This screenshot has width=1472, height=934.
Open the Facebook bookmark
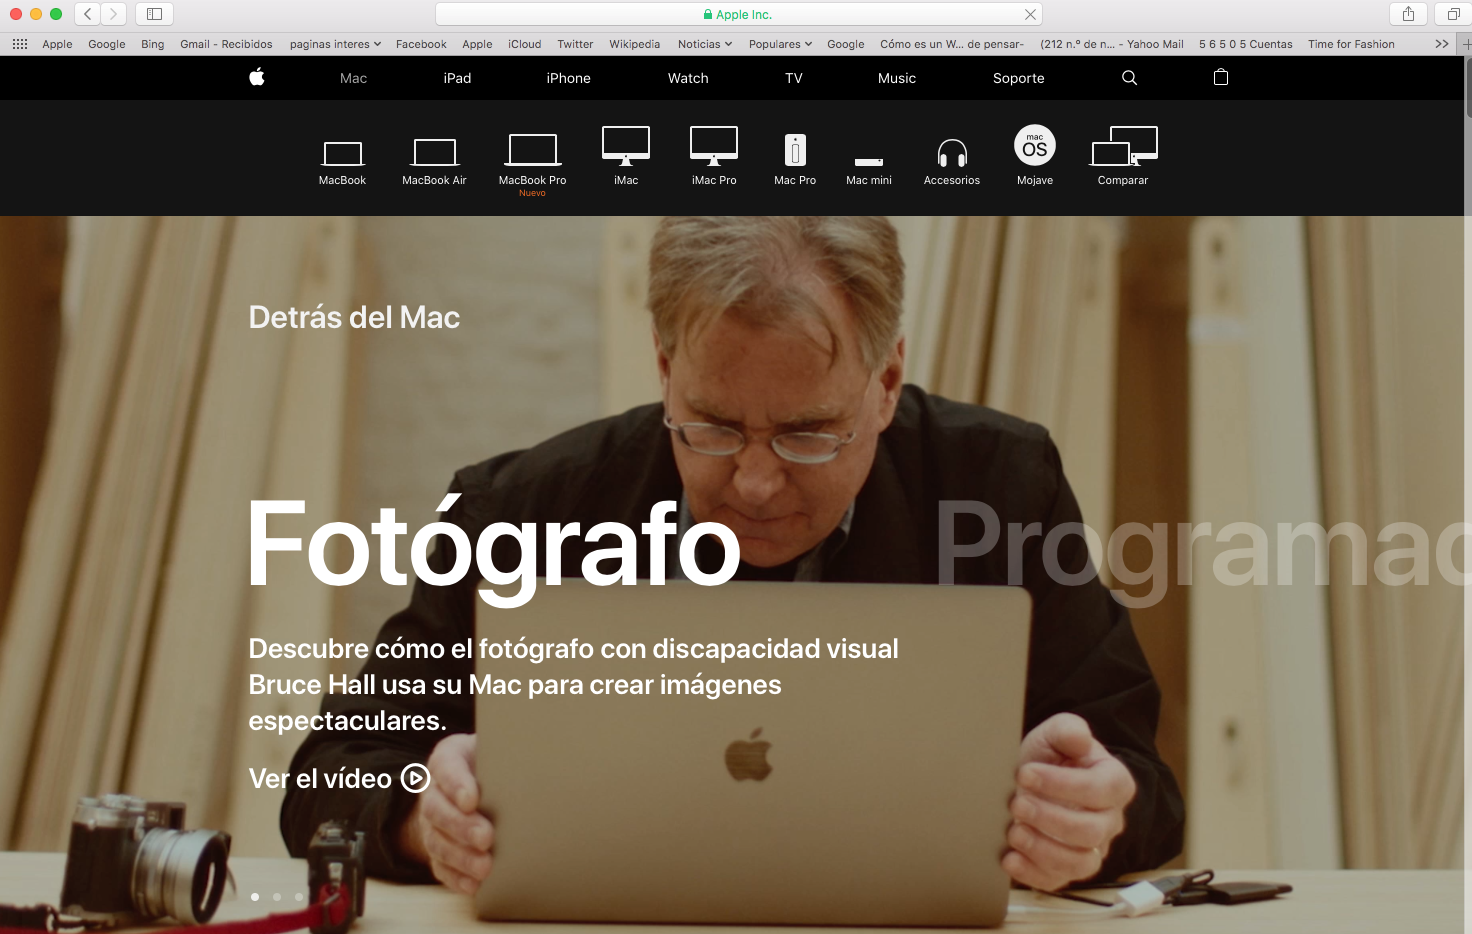tap(421, 44)
